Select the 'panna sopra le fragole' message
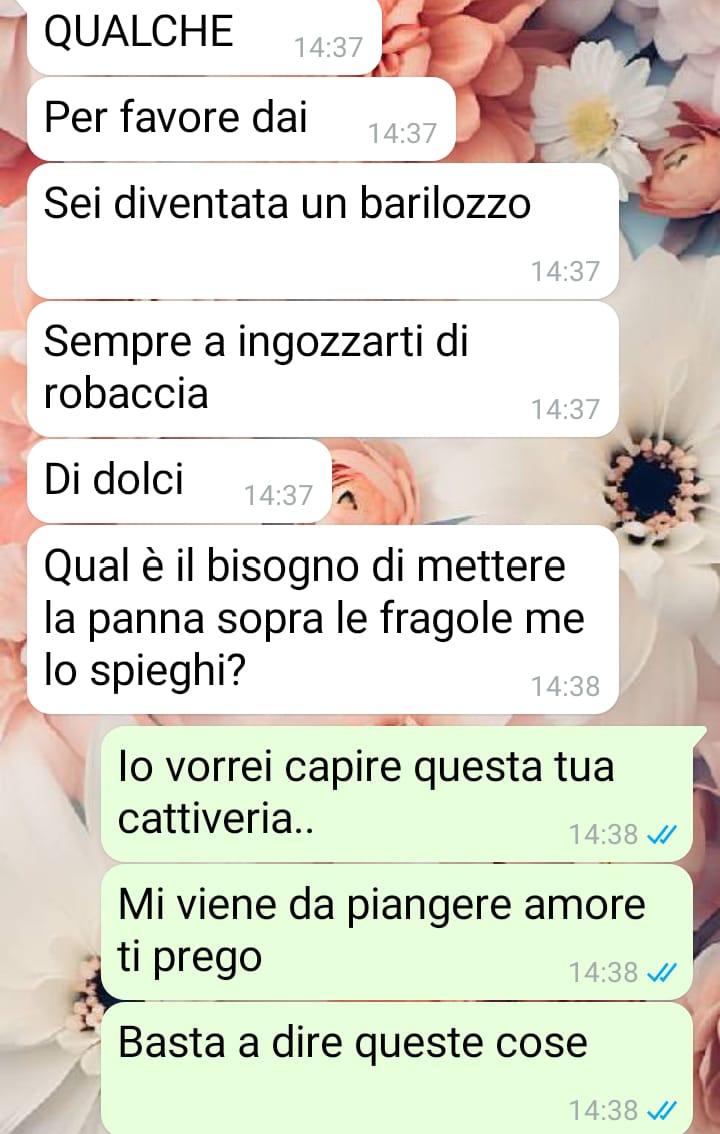Screen dimensions: 720x1134 [322, 620]
